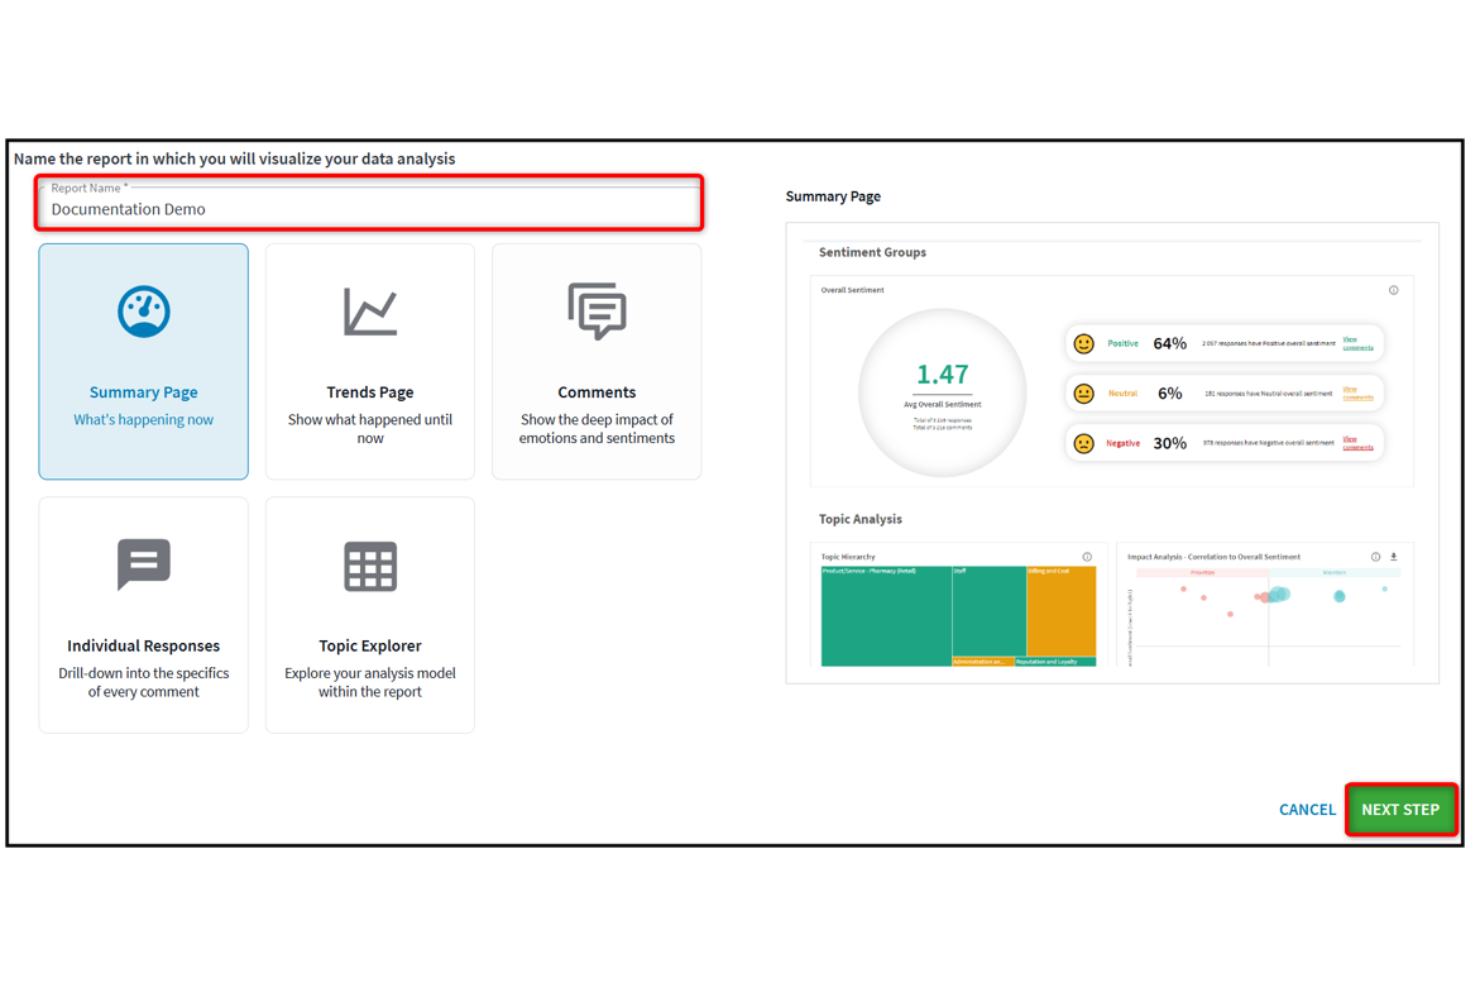Click the Impact Analysis info icon
Viewport: 1480px width, 987px height.
pos(1375,557)
